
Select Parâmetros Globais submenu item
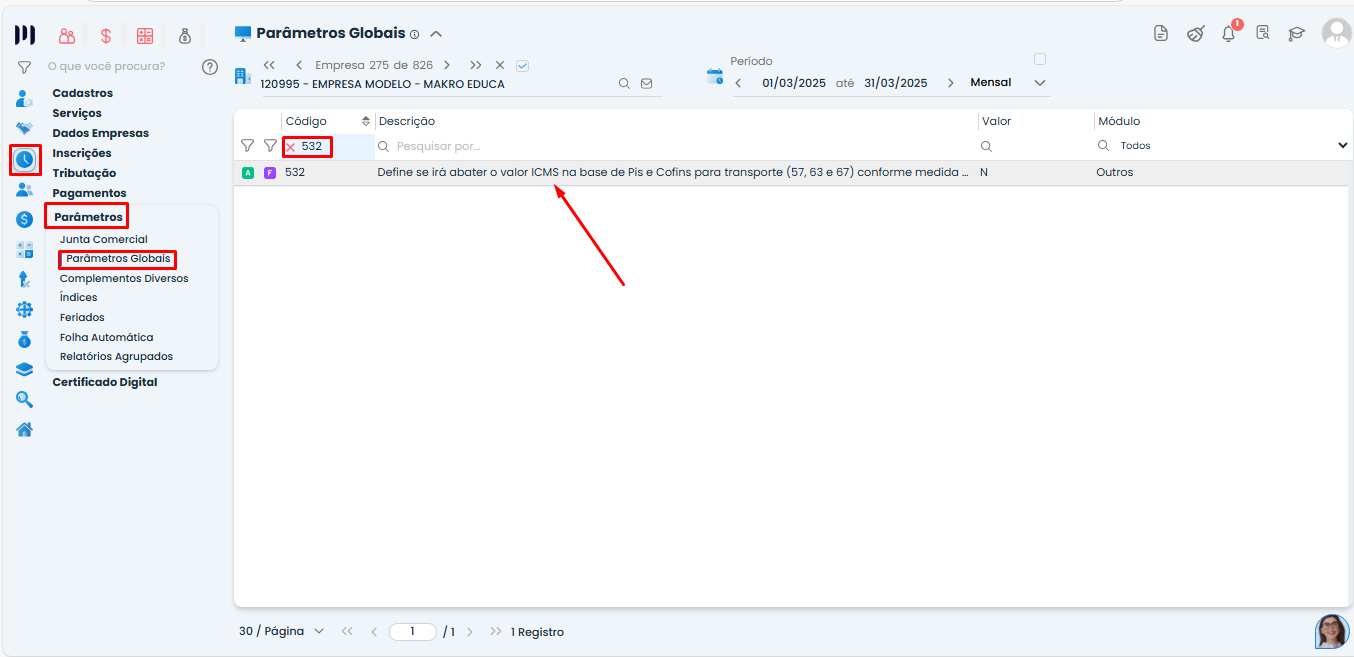point(118,259)
